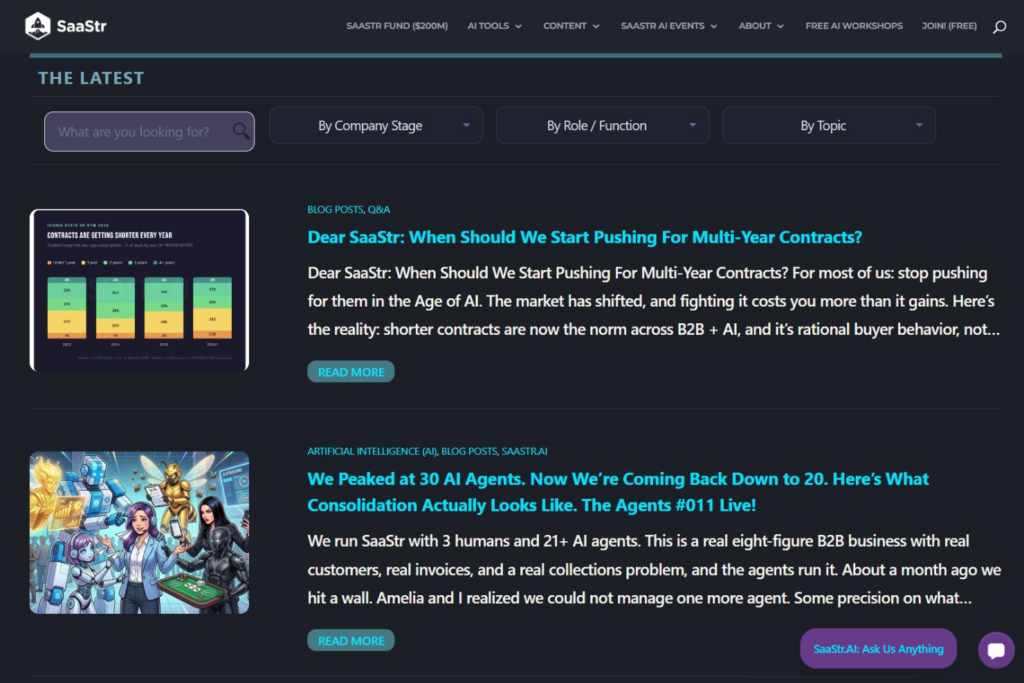The height and width of the screenshot is (683, 1024).
Task: Select Blog Posts tag on AI Agents article
Action: pyautogui.click(x=469, y=451)
